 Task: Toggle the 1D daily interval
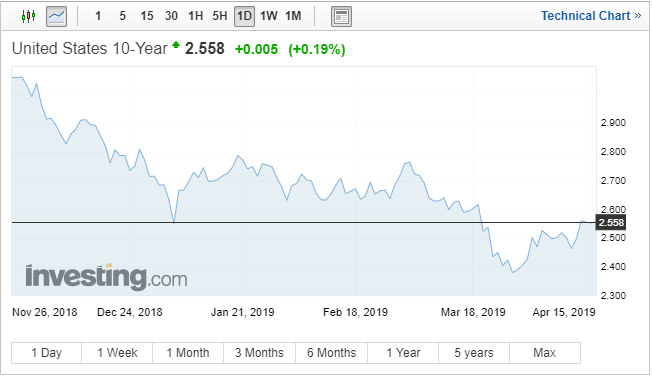click(x=244, y=17)
